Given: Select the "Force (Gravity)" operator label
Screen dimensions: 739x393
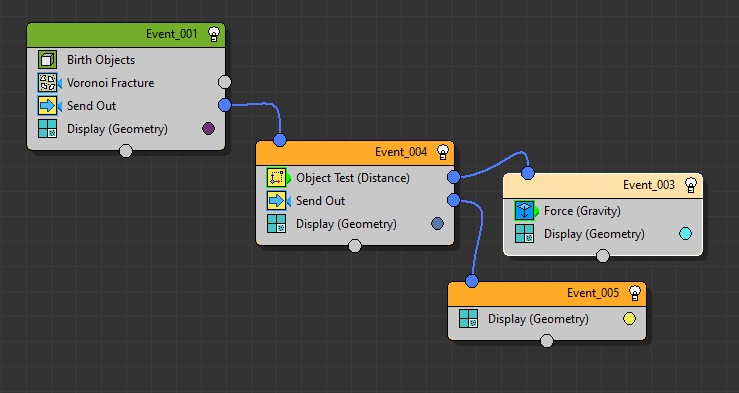Looking at the screenshot, I should 583,211.
